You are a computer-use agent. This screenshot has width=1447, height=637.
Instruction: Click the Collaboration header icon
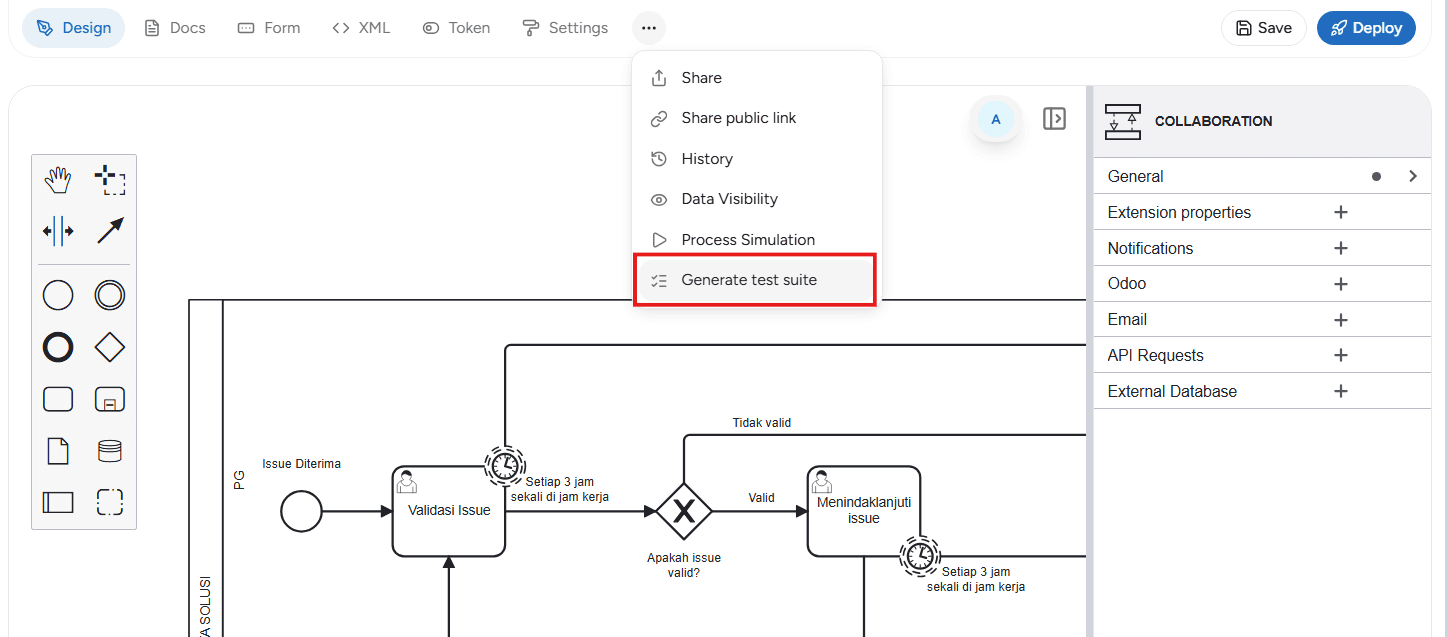(x=1123, y=121)
